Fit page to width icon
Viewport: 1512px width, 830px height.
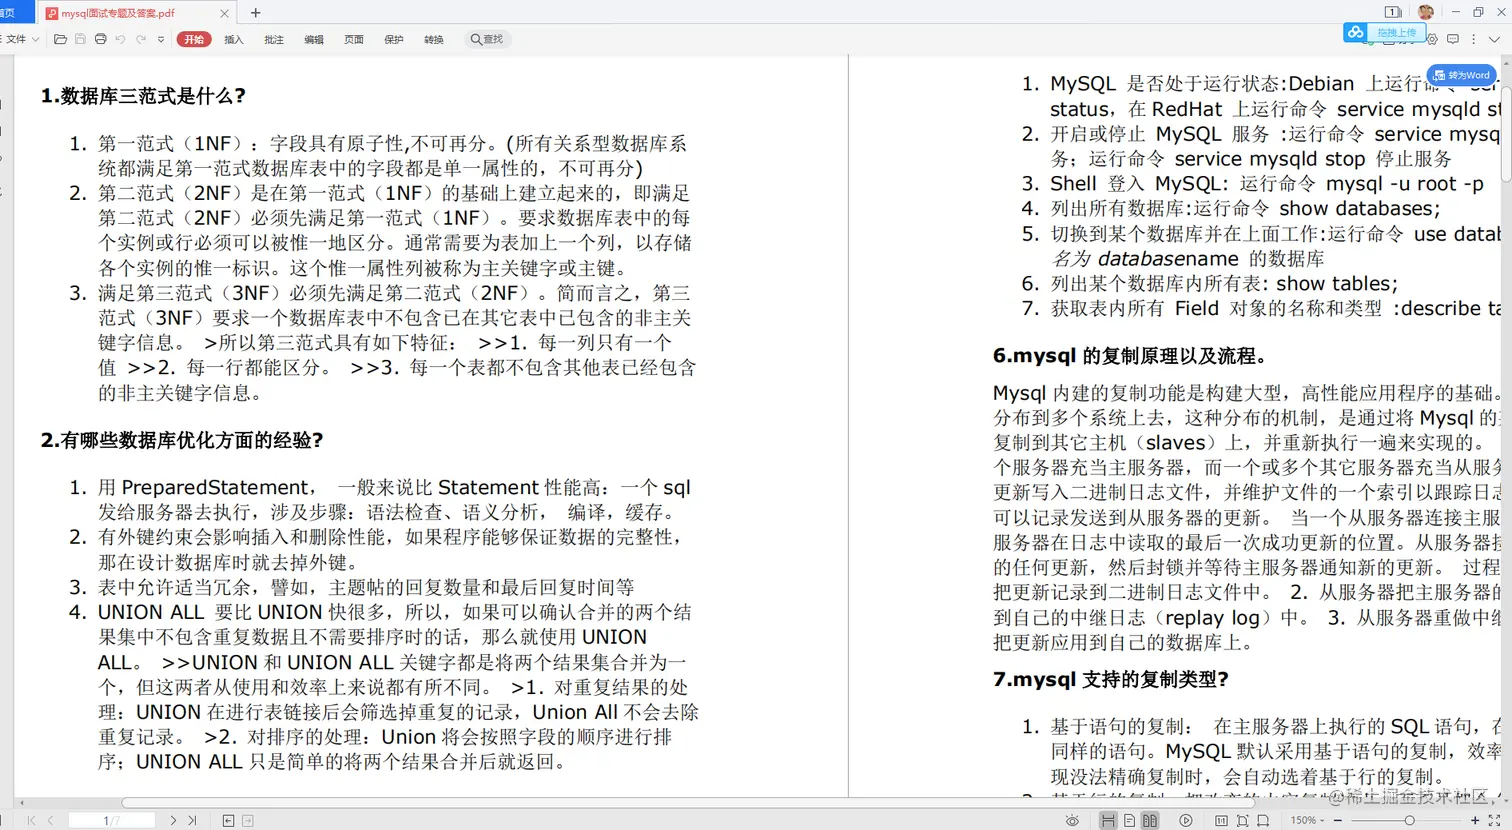click(x=1263, y=820)
